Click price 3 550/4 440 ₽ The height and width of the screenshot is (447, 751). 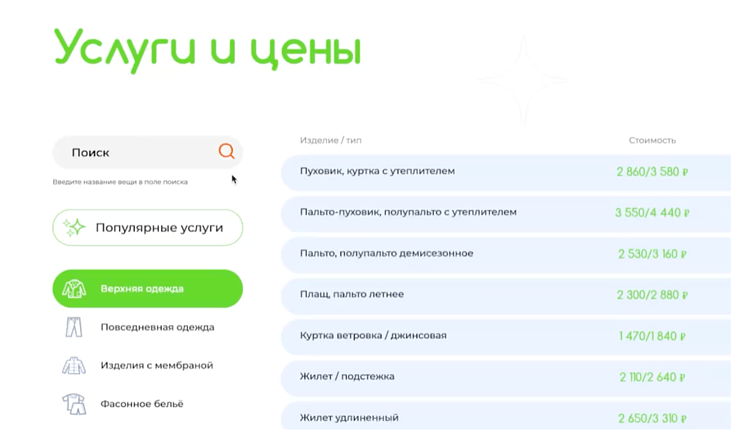pyautogui.click(x=652, y=213)
